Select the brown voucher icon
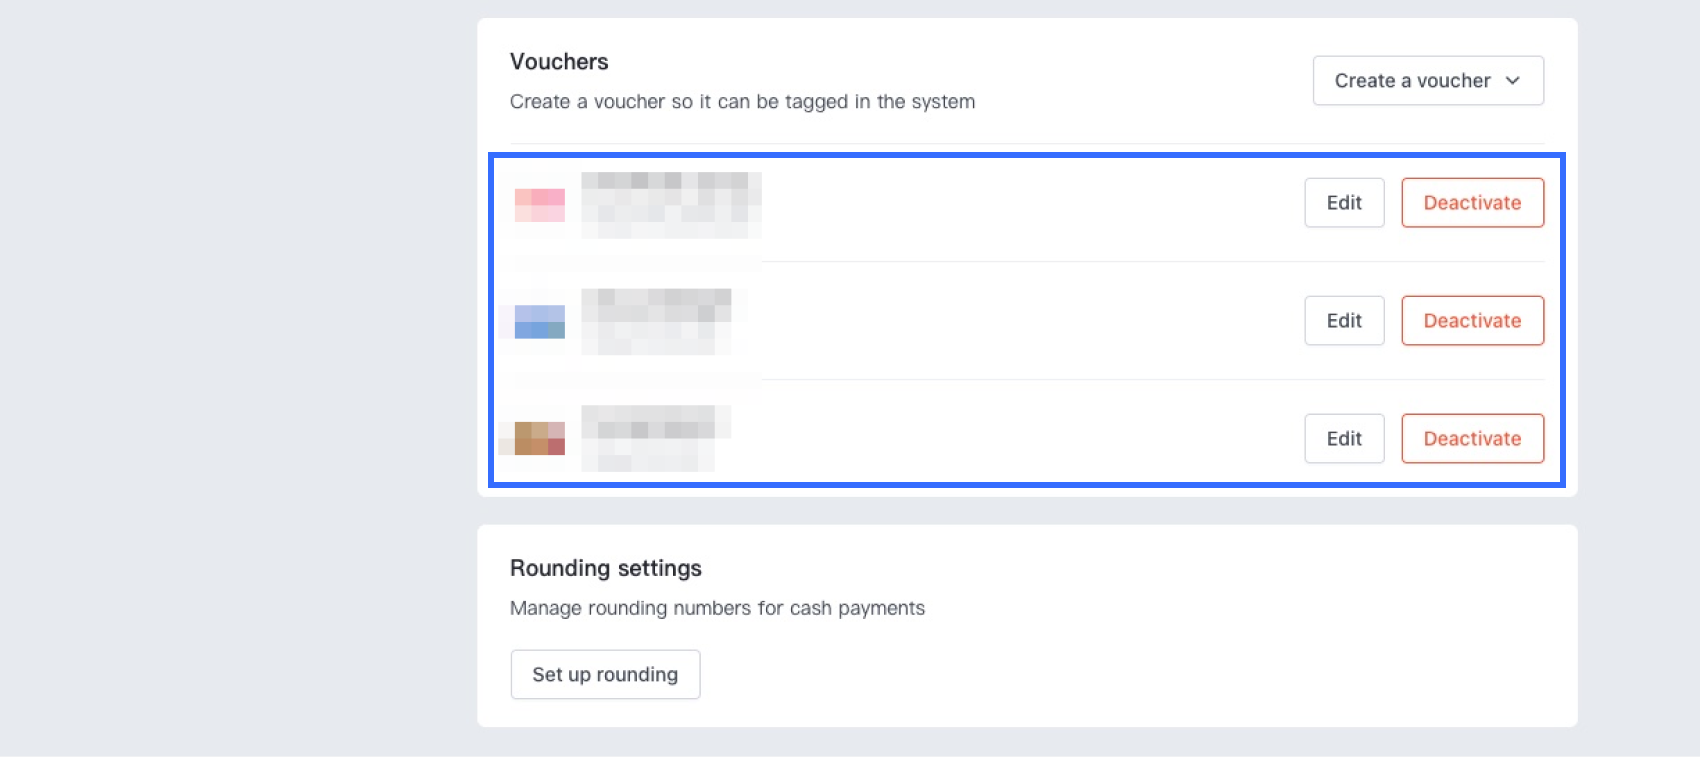Screen dimensions: 1700x757 coord(539,437)
